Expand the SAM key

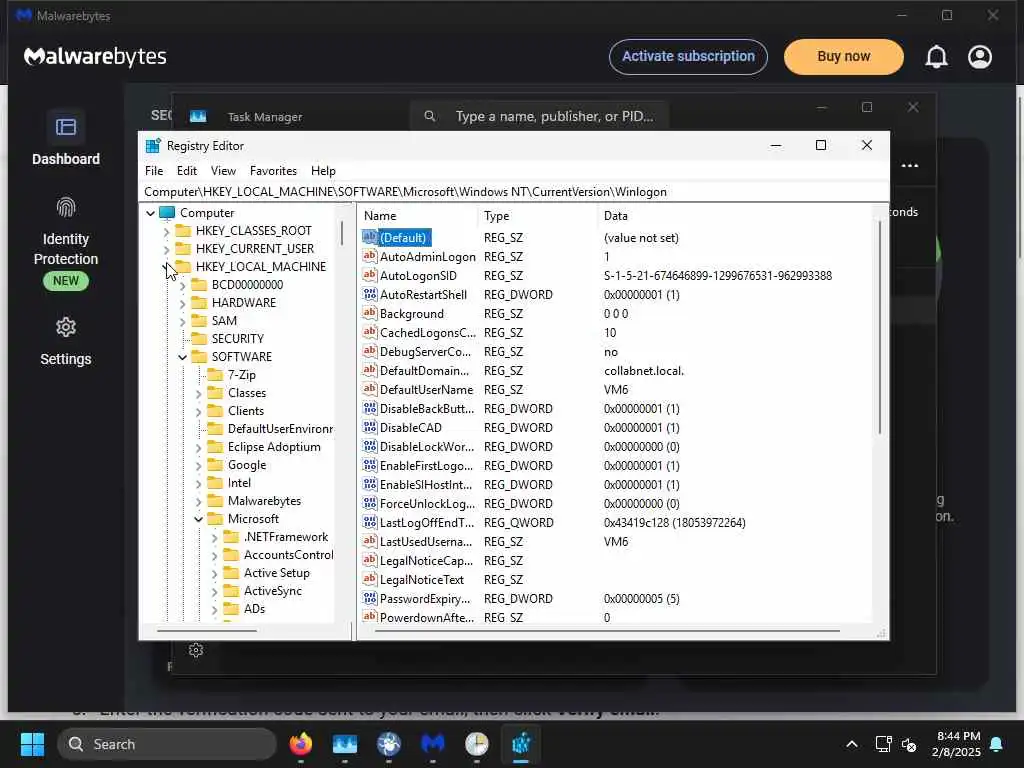(x=182, y=321)
